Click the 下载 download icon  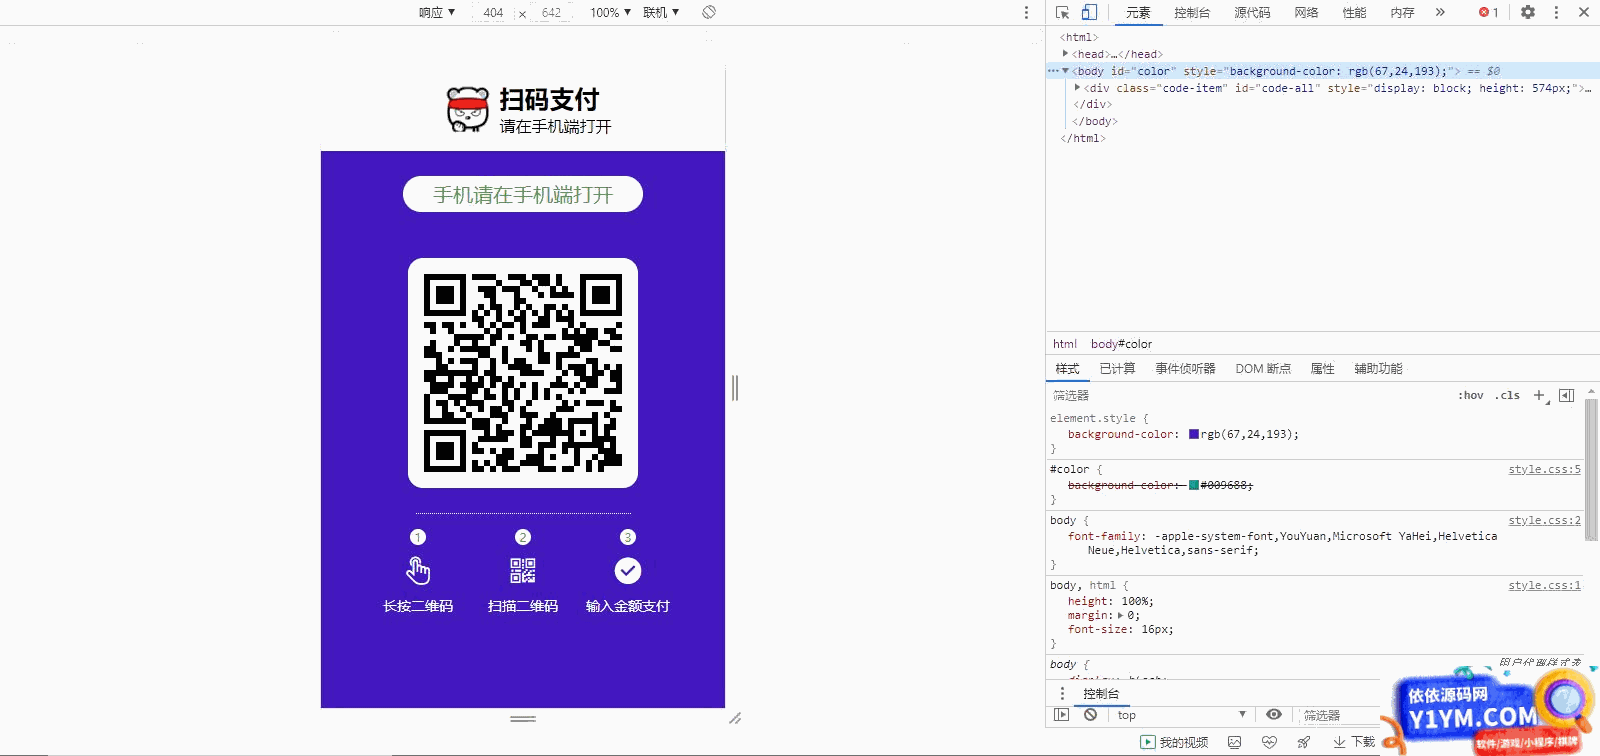coord(1339,742)
